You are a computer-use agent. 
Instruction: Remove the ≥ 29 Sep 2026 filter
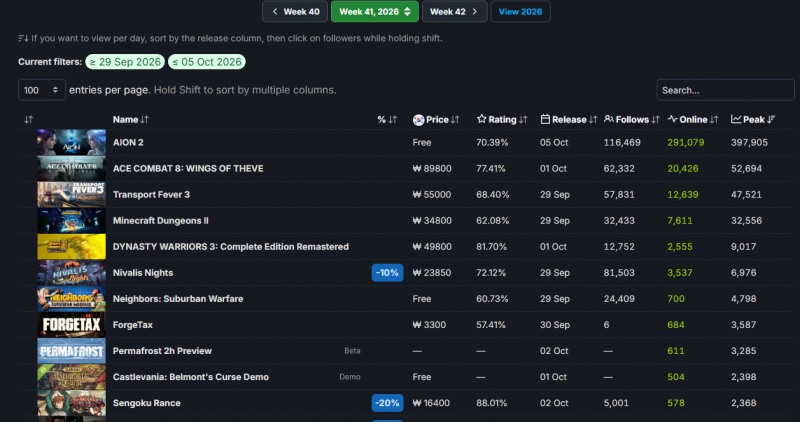click(x=125, y=62)
